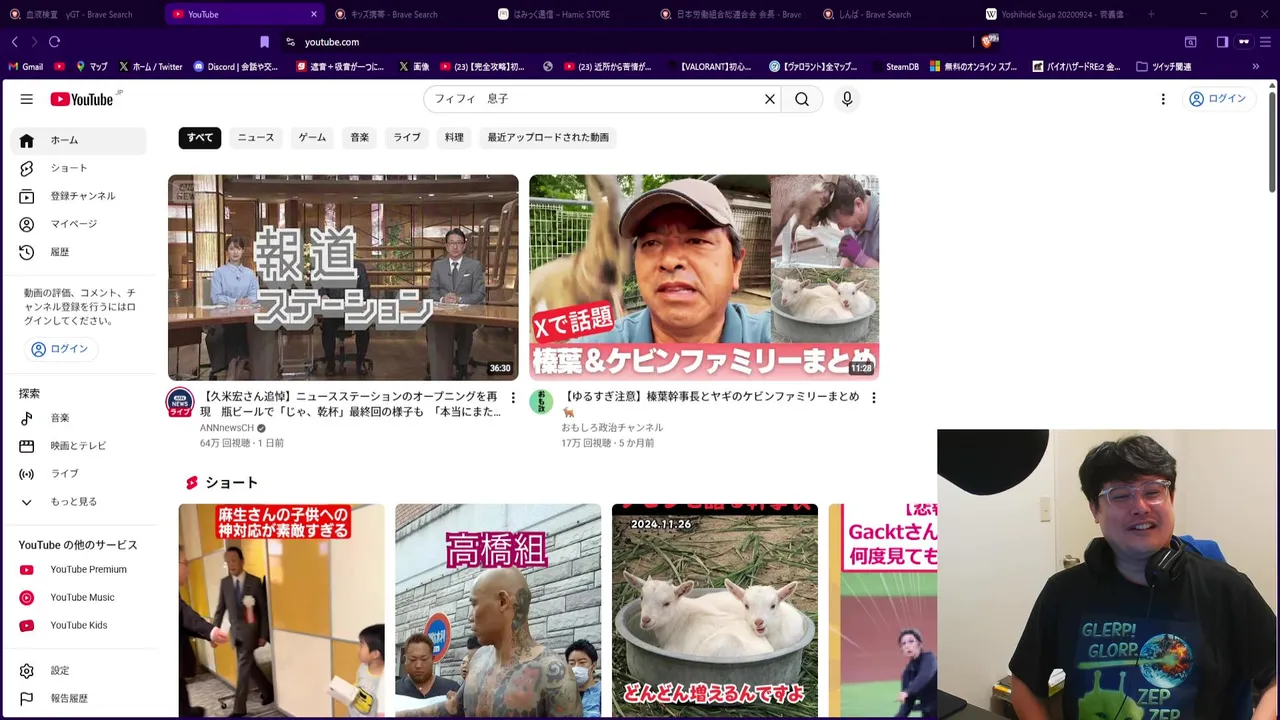Open the YouTube hamburger guide menu
The image size is (1280, 720).
pyautogui.click(x=27, y=99)
